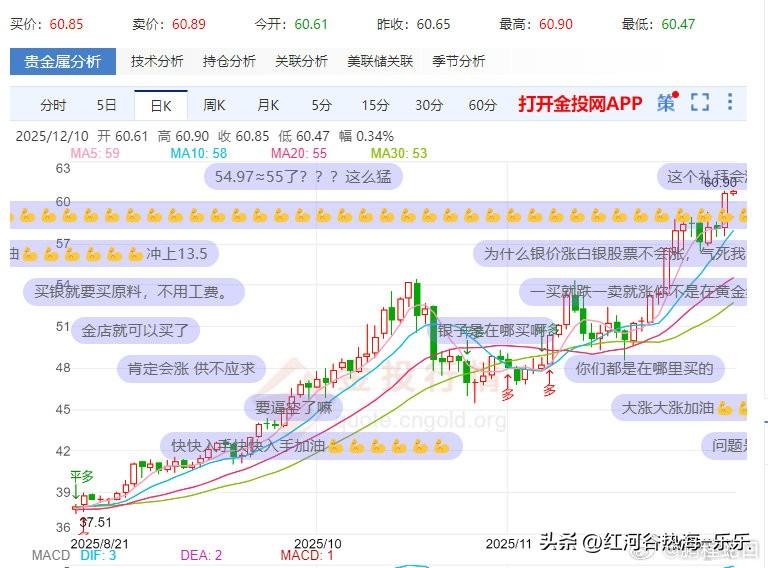
Task: Click the 打开金投网APP link
Action: pyautogui.click(x=580, y=104)
